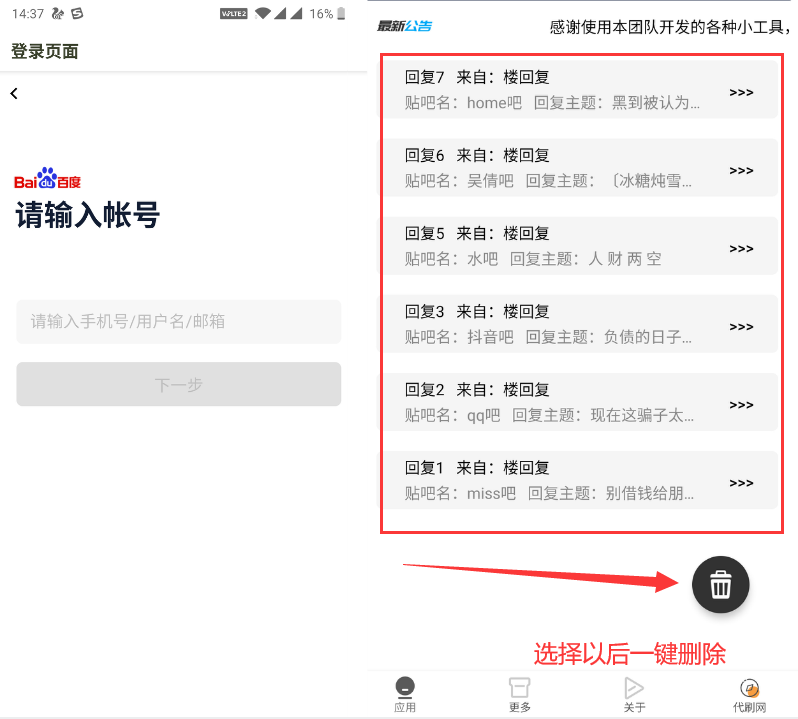Tap the back arrow on login page
The width and height of the screenshot is (798, 719).
tap(14, 94)
